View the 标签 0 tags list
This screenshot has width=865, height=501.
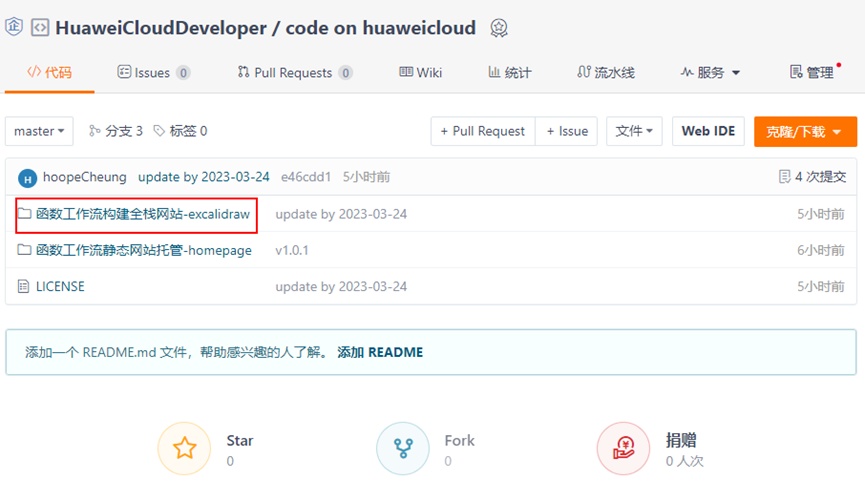tap(180, 131)
